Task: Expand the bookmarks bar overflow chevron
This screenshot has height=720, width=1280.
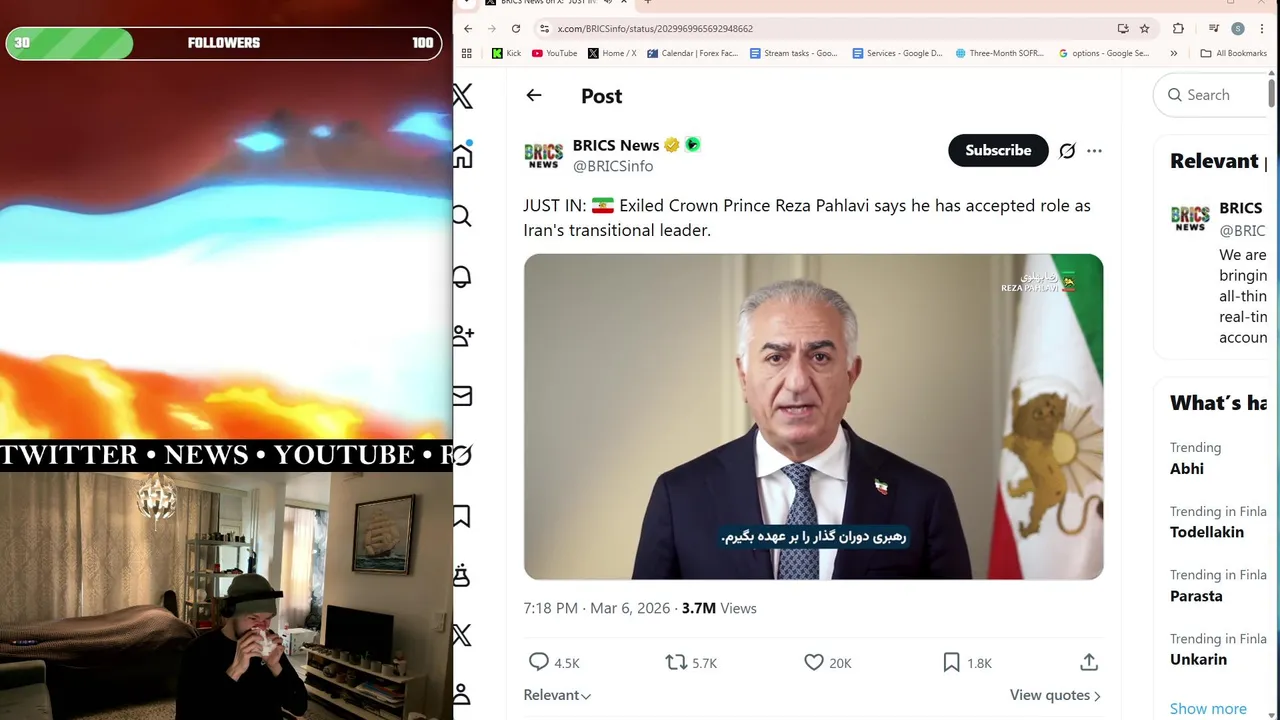Action: pos(1173,53)
